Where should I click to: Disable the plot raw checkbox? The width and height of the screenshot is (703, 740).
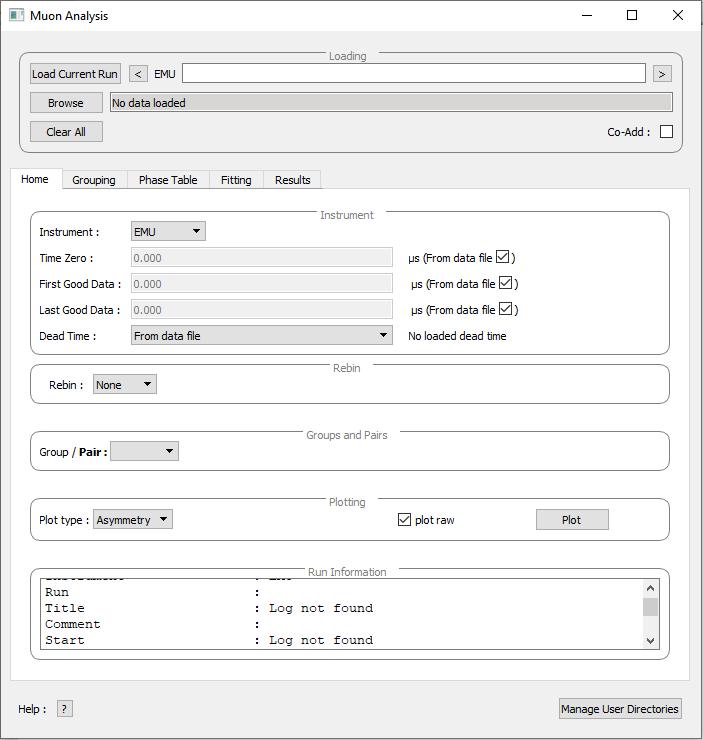pos(405,520)
